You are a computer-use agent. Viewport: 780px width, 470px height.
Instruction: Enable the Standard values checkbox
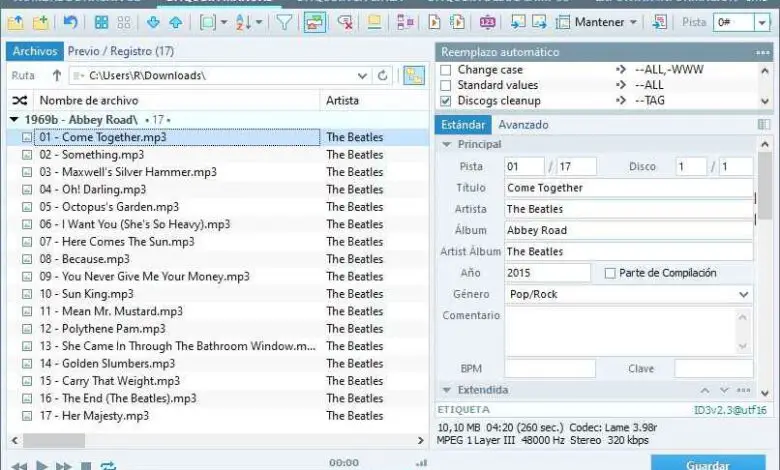(446, 86)
